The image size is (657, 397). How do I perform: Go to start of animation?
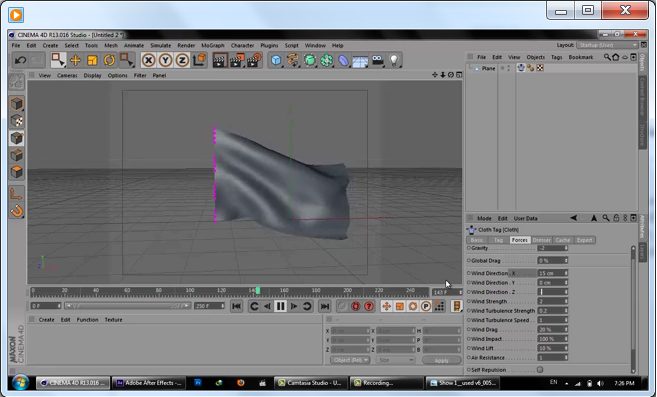click(236, 306)
